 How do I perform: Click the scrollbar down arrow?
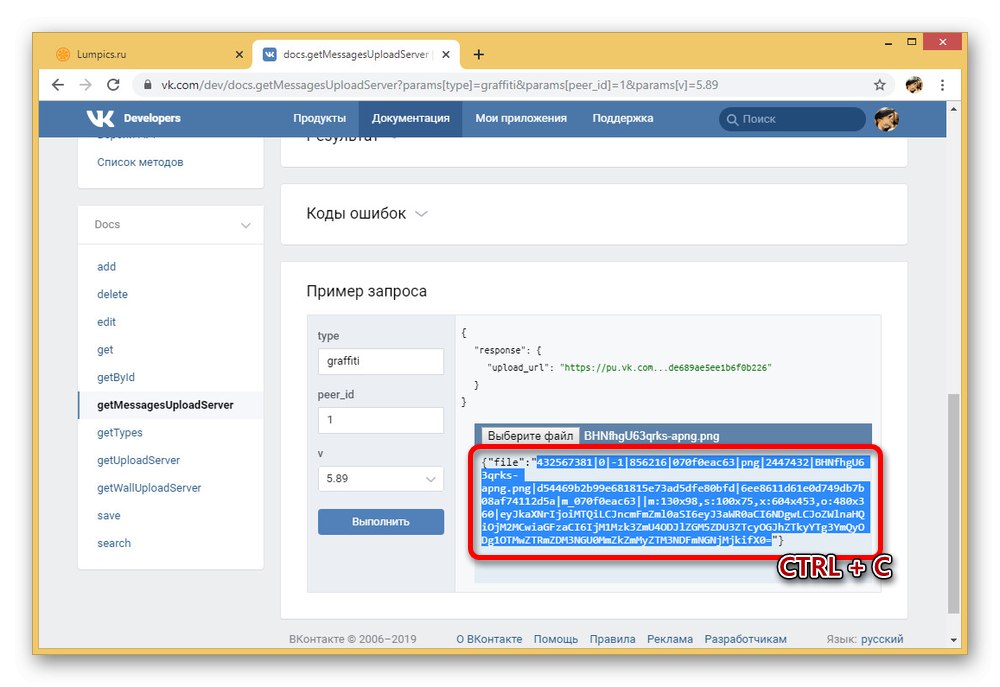click(953, 640)
